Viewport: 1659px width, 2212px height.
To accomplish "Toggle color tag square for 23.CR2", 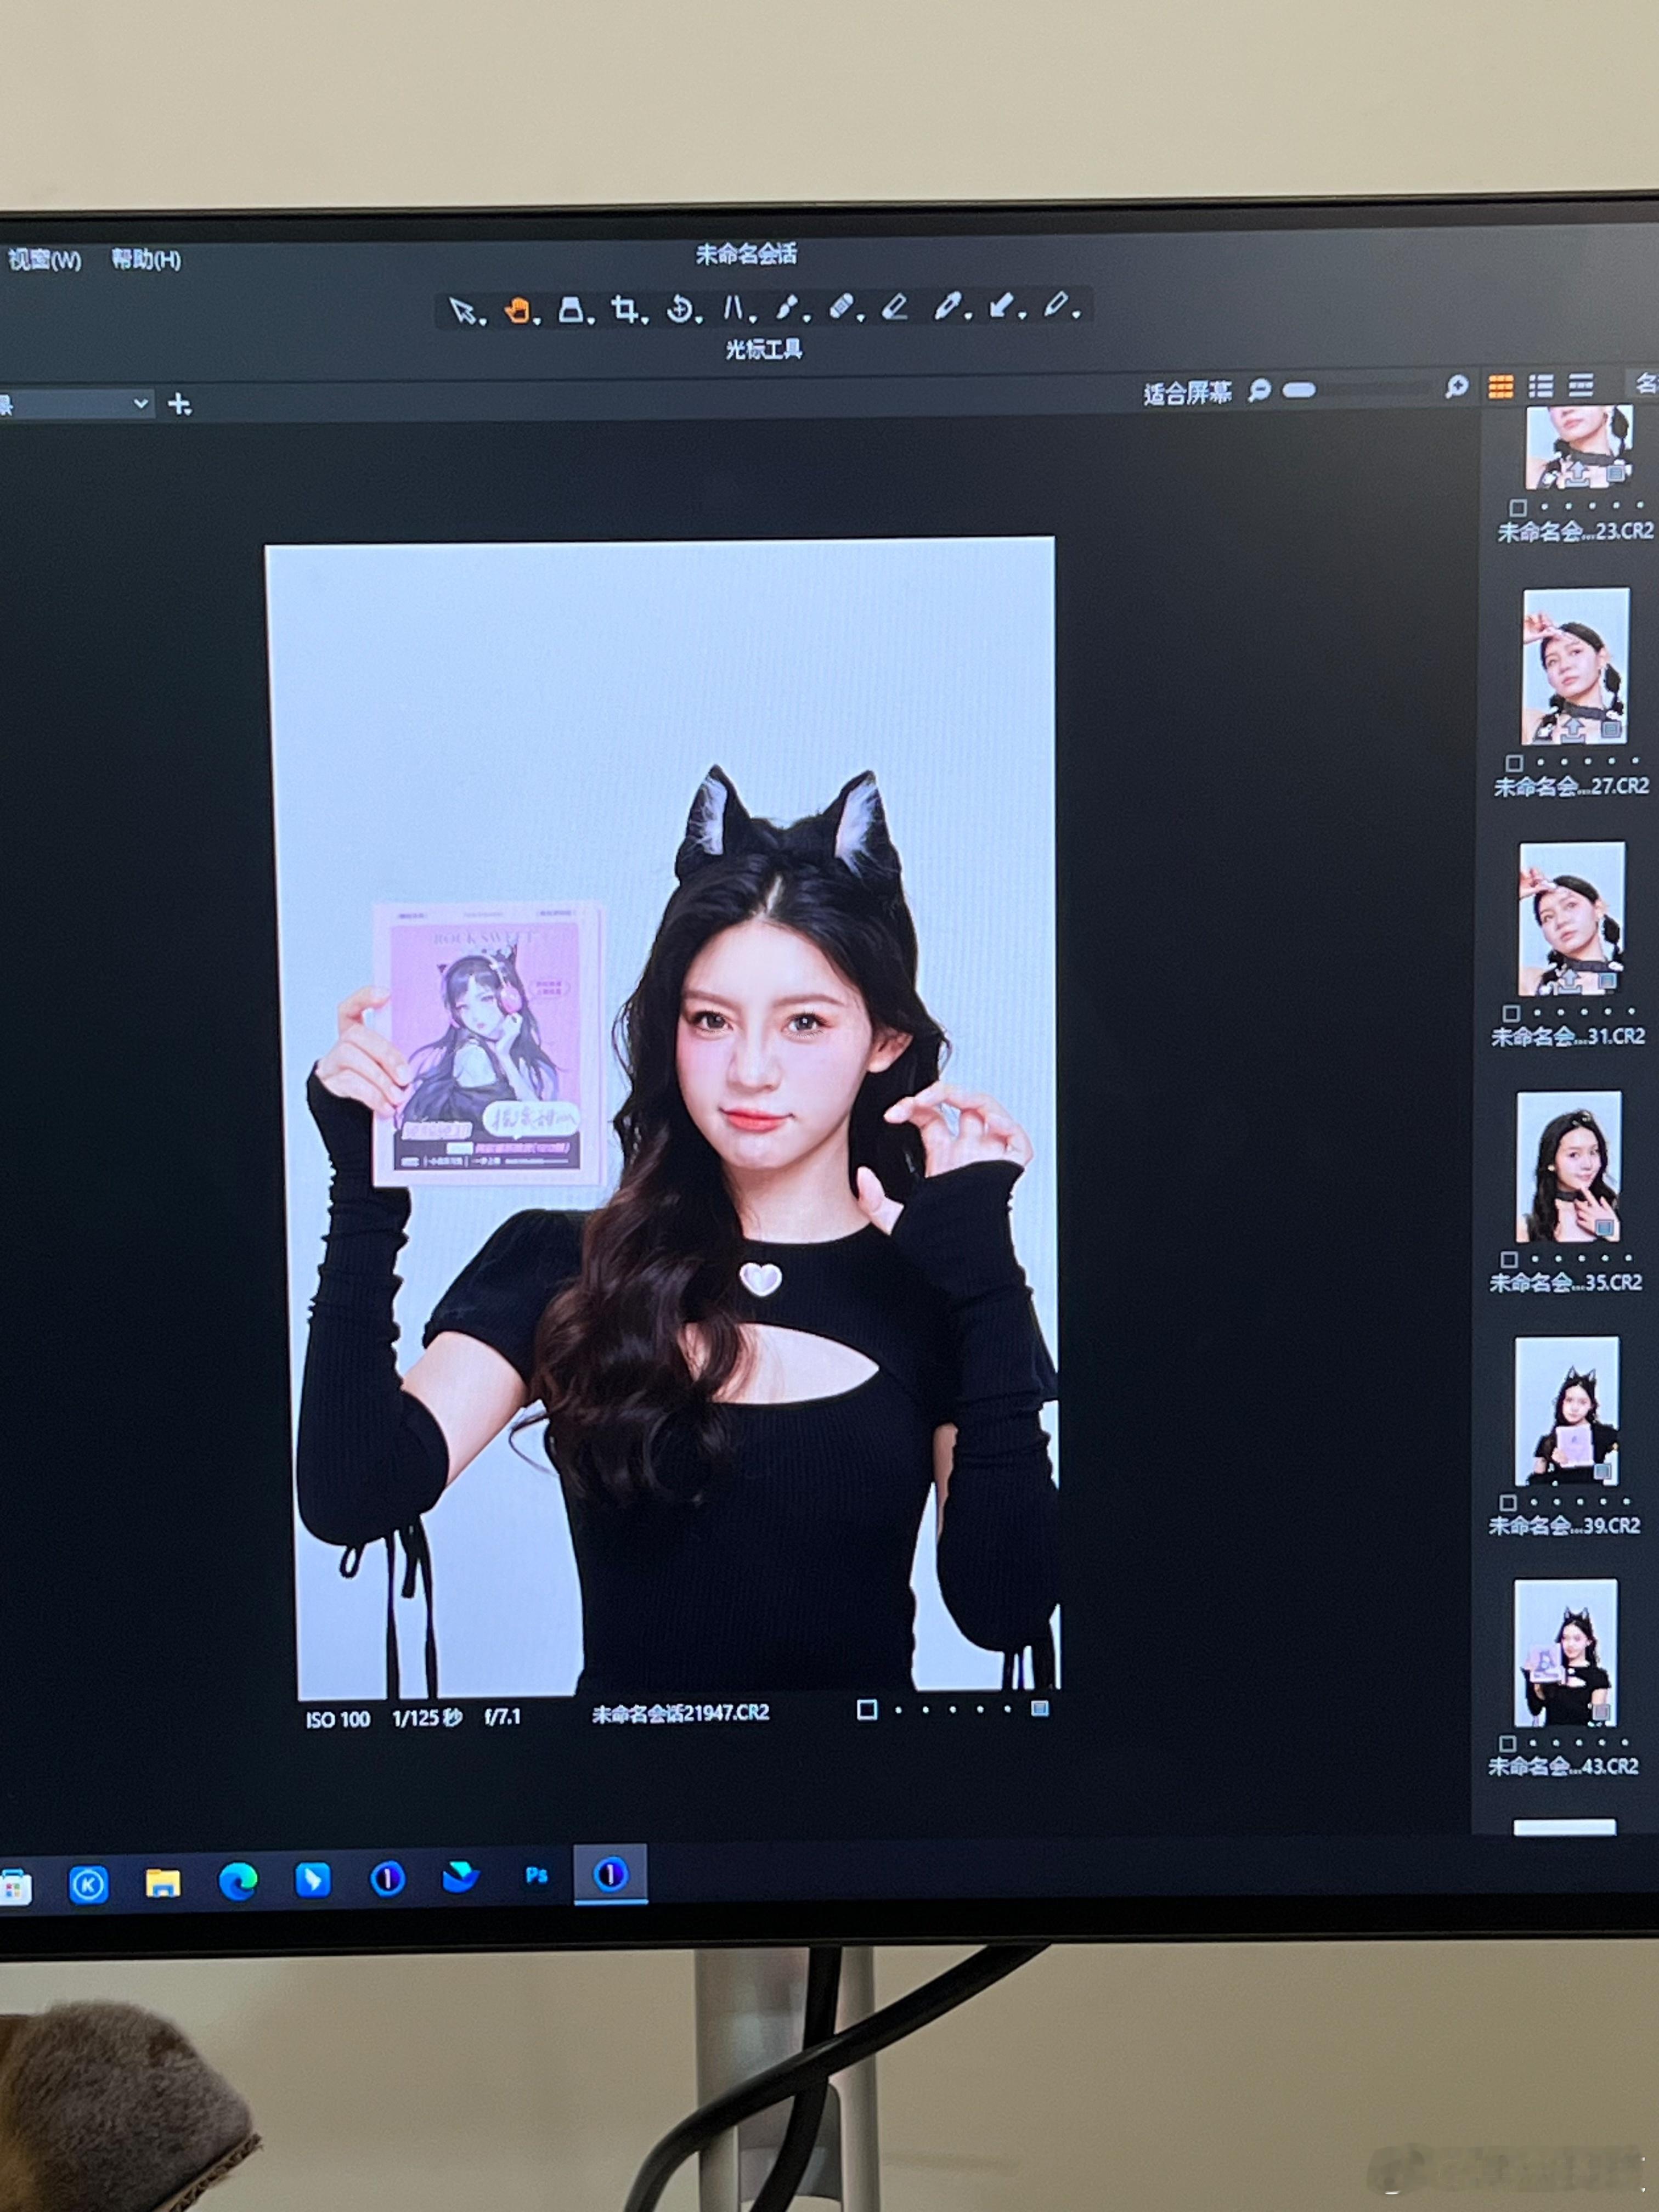I will [1517, 507].
